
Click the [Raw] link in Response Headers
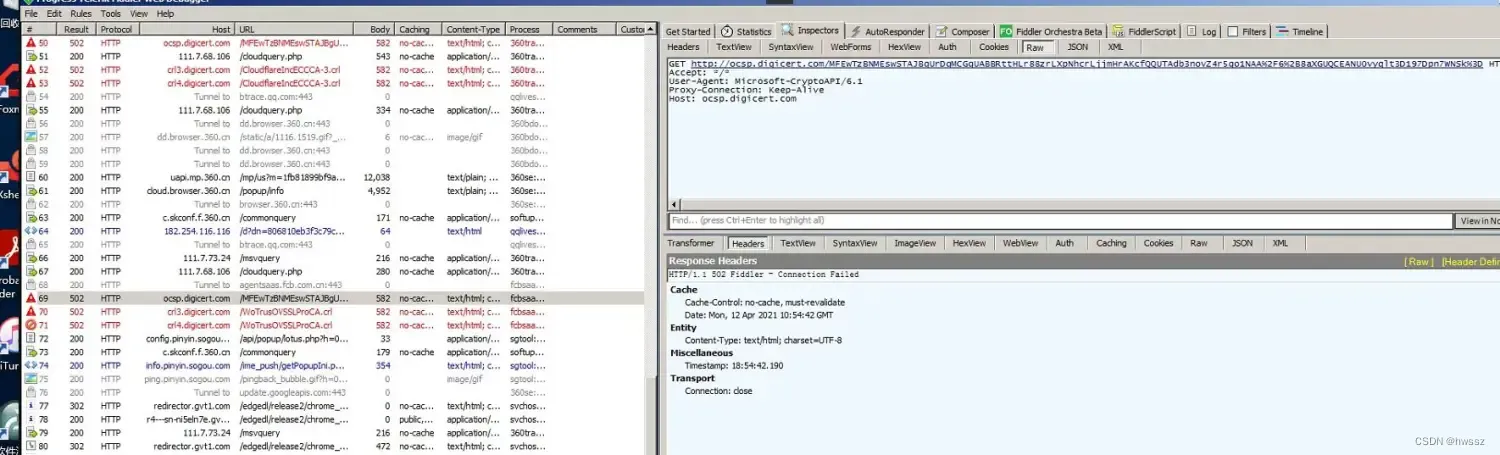1418,261
